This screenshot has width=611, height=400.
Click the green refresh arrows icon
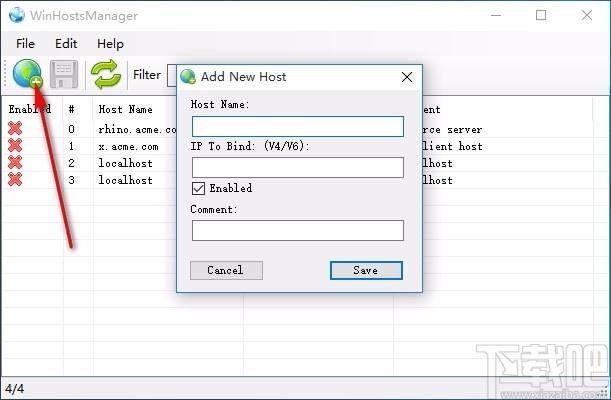[x=106, y=74]
